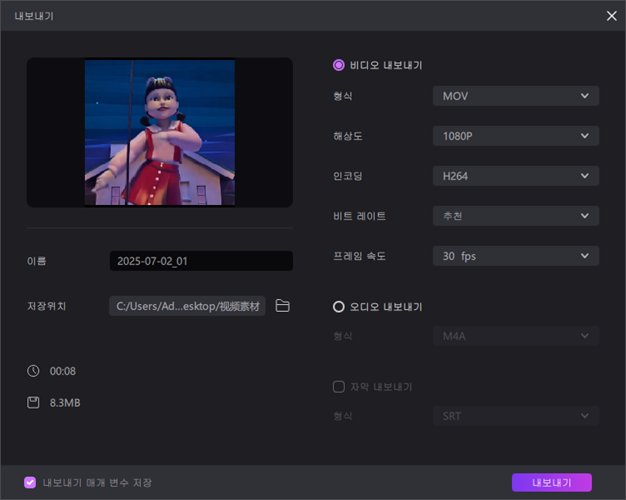Open the MOV format dropdown

(x=516, y=96)
